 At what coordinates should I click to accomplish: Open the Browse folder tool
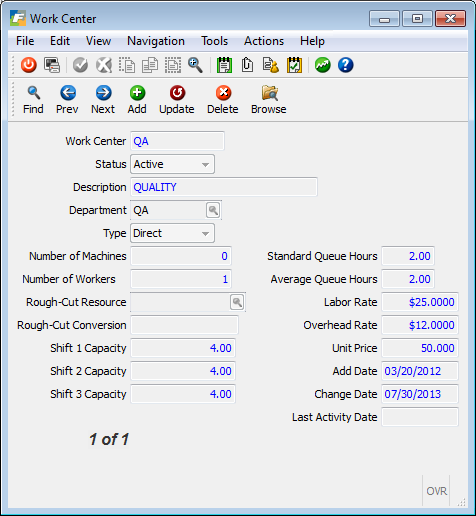(269, 100)
